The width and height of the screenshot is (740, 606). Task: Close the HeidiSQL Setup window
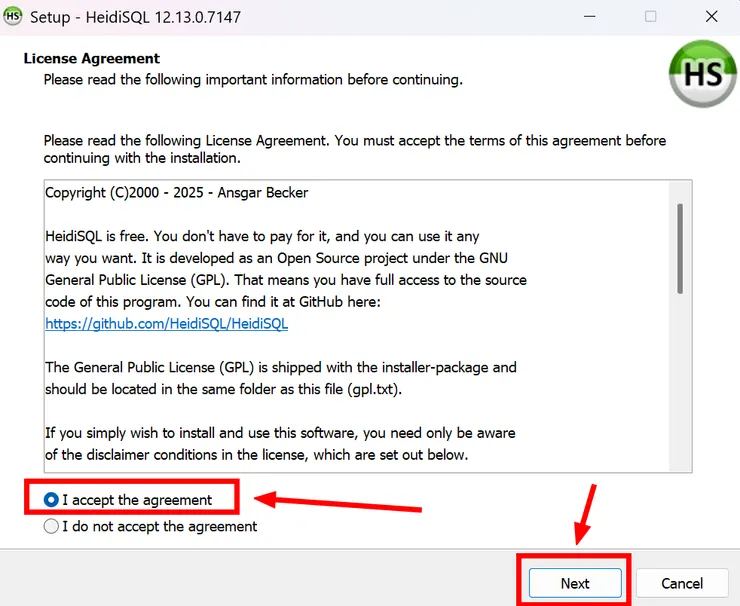point(711,17)
